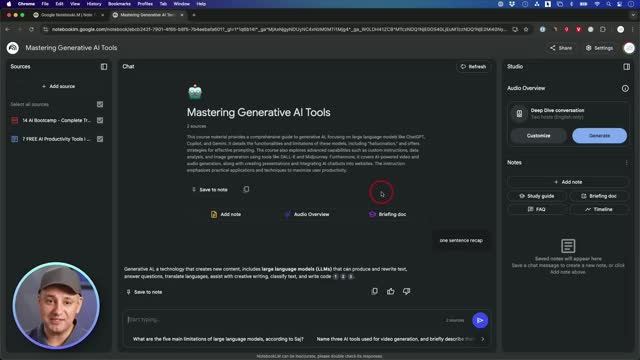Click Add source button
Screen dimensions: 640x360
pos(58,87)
